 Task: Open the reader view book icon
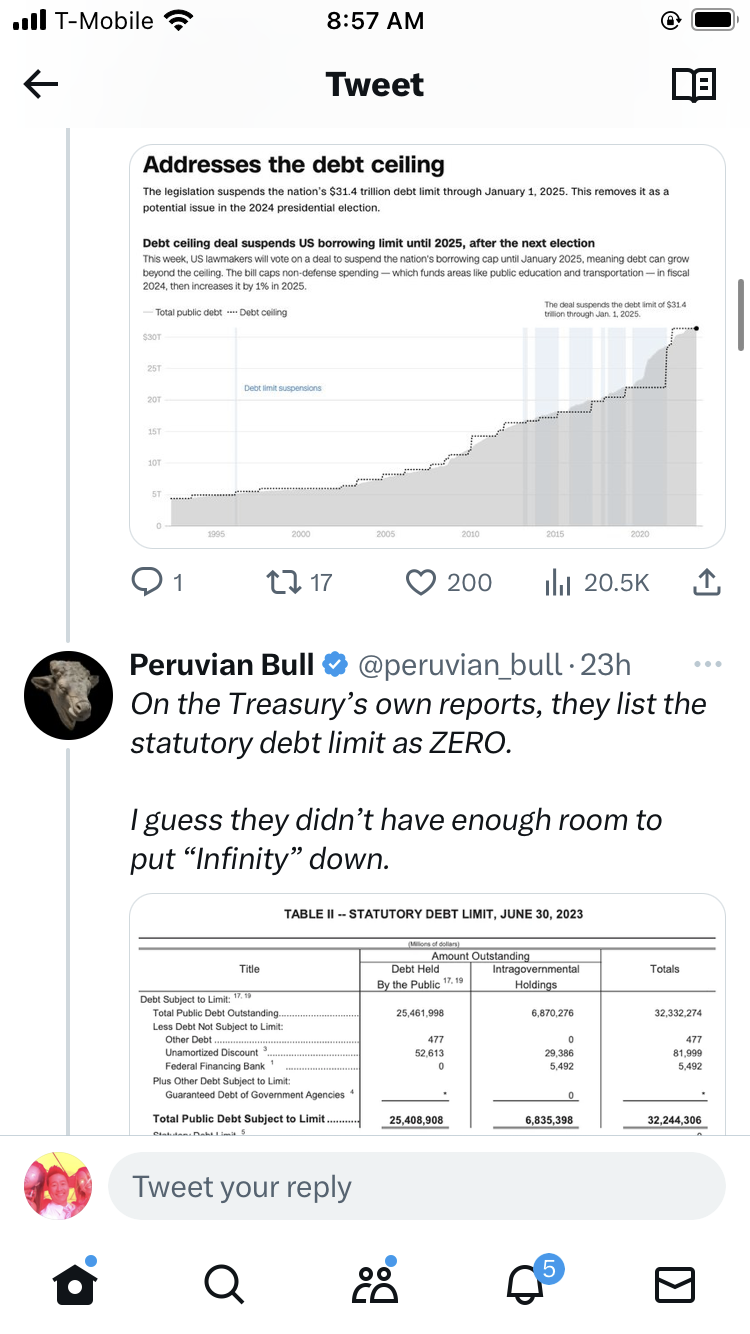pos(693,85)
